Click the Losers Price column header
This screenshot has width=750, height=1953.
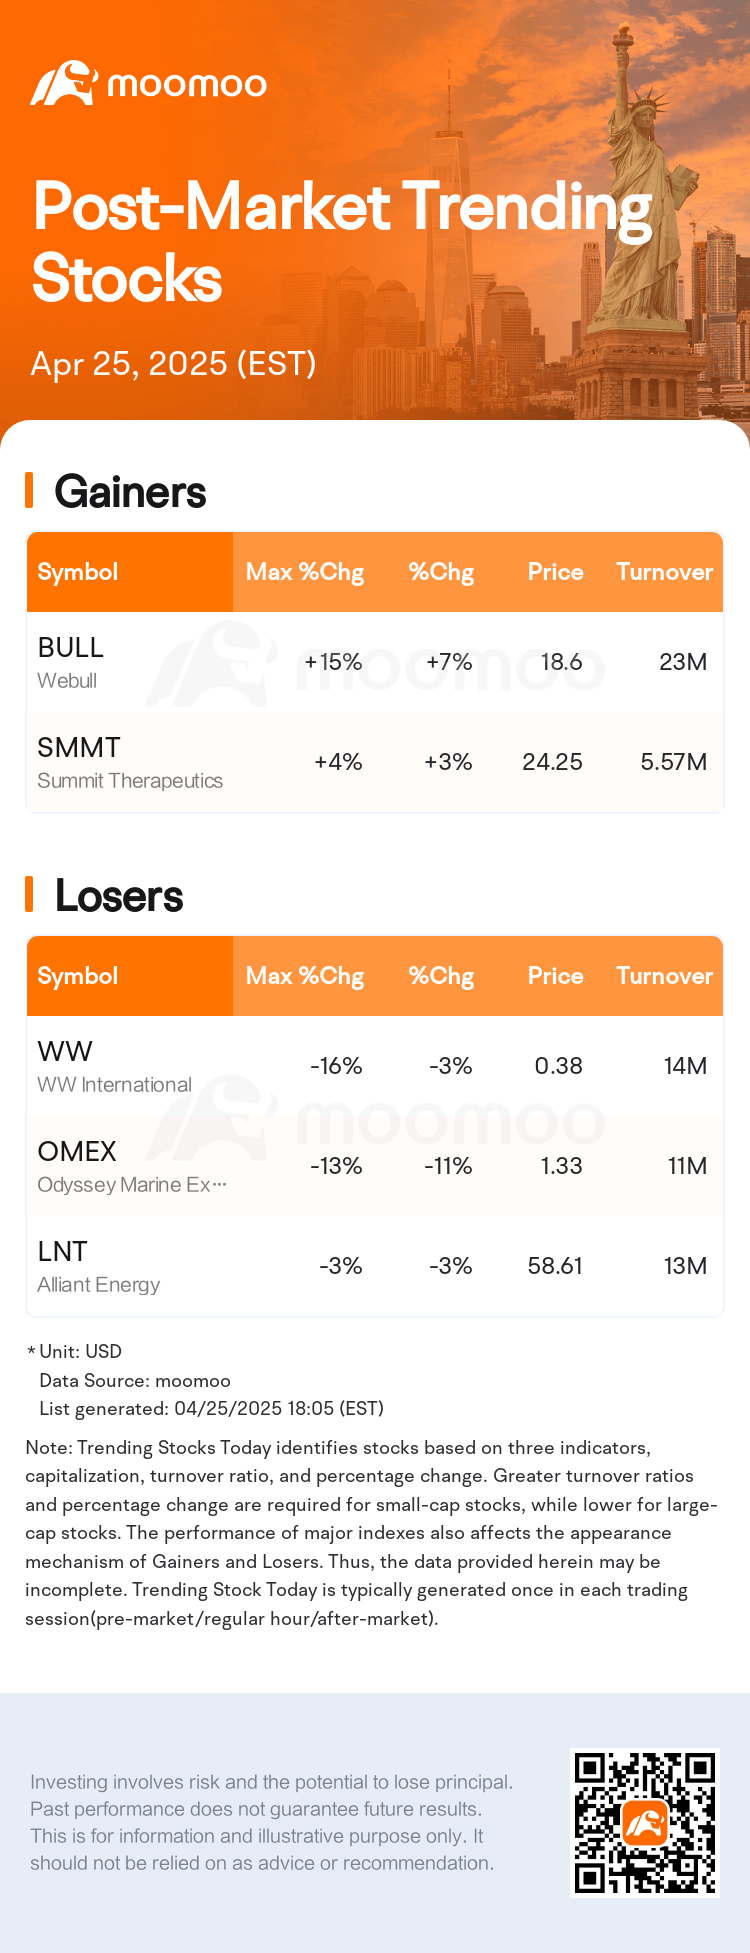tap(555, 976)
